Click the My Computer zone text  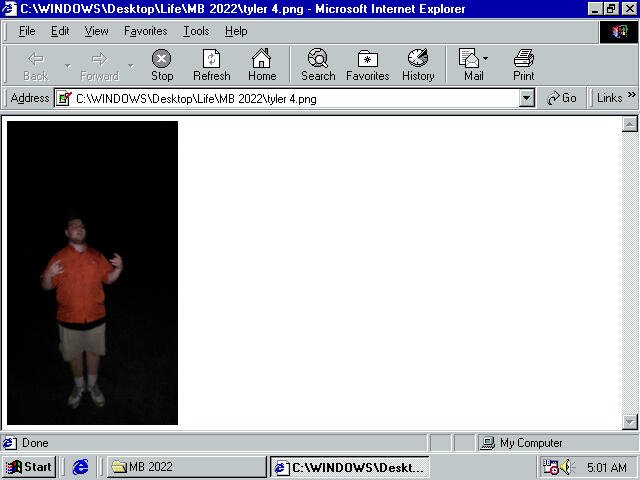coord(531,443)
